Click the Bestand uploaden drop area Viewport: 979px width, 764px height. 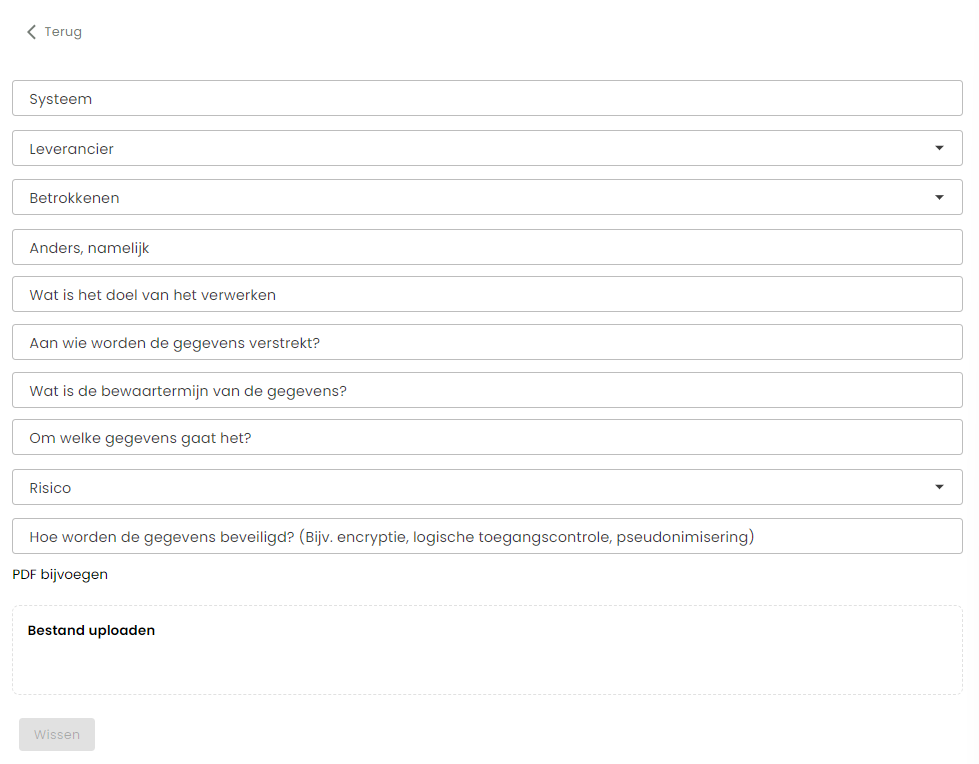pyautogui.click(x=487, y=650)
